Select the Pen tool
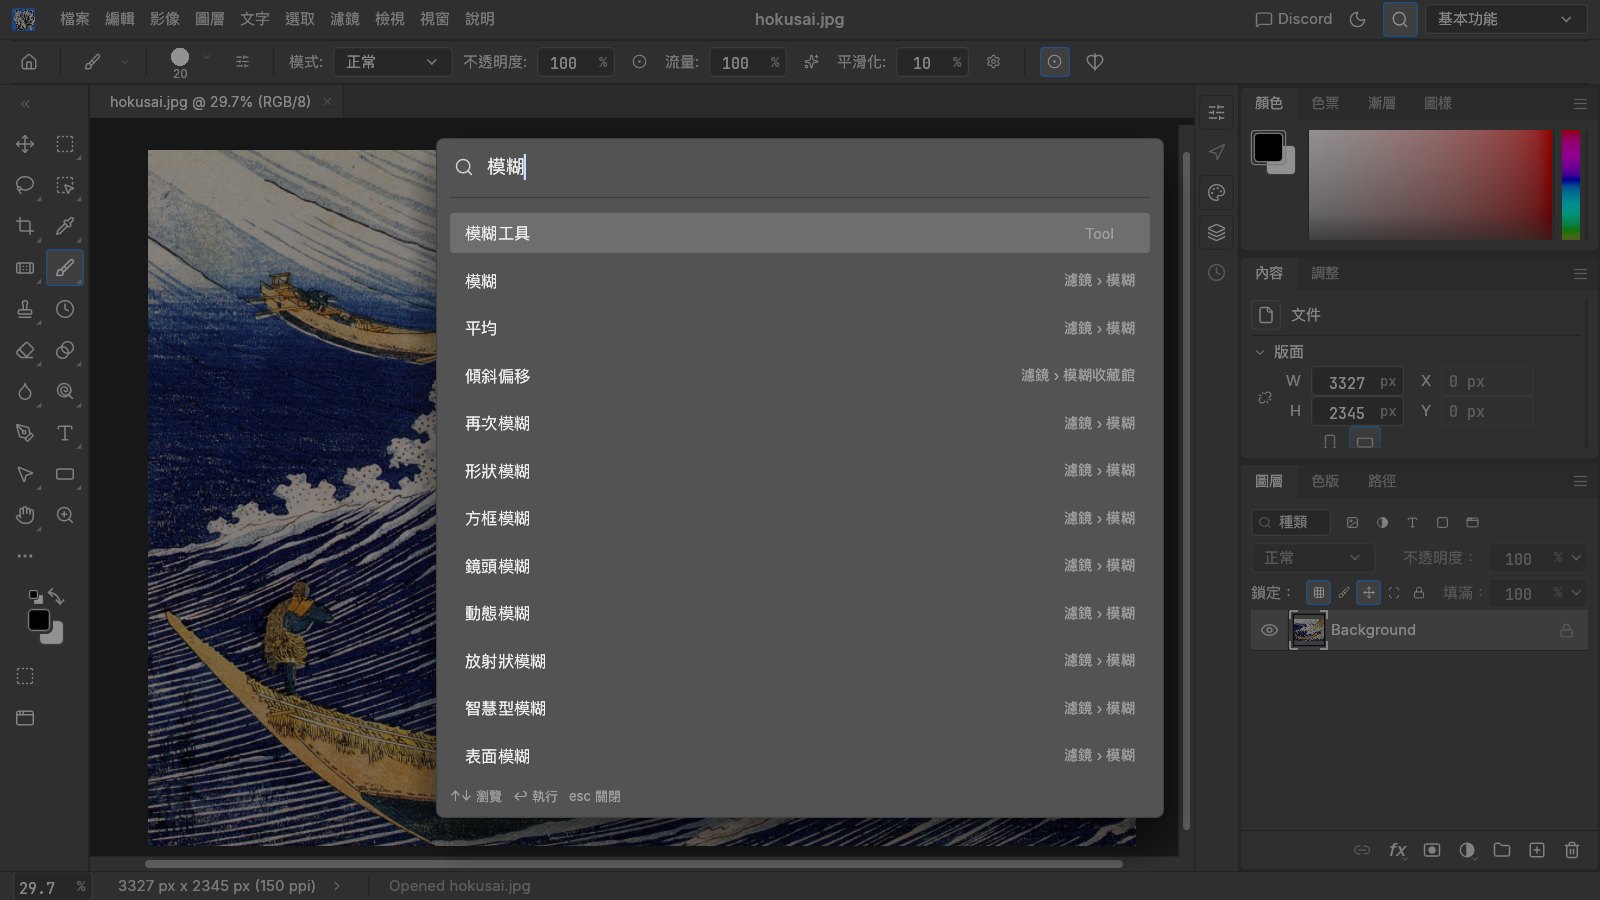Viewport: 1600px width, 900px height. [x=25, y=433]
